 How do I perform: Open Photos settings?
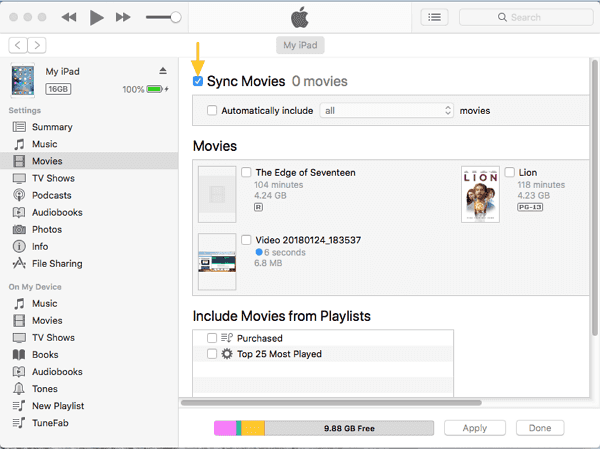tap(47, 230)
